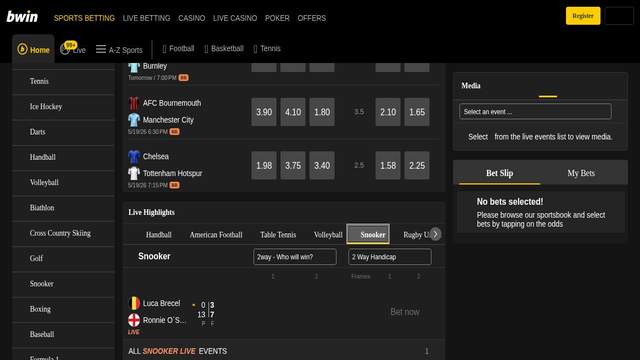Select over 3.5 goals odds 2.10
This screenshot has height=360, width=640.
tap(388, 112)
